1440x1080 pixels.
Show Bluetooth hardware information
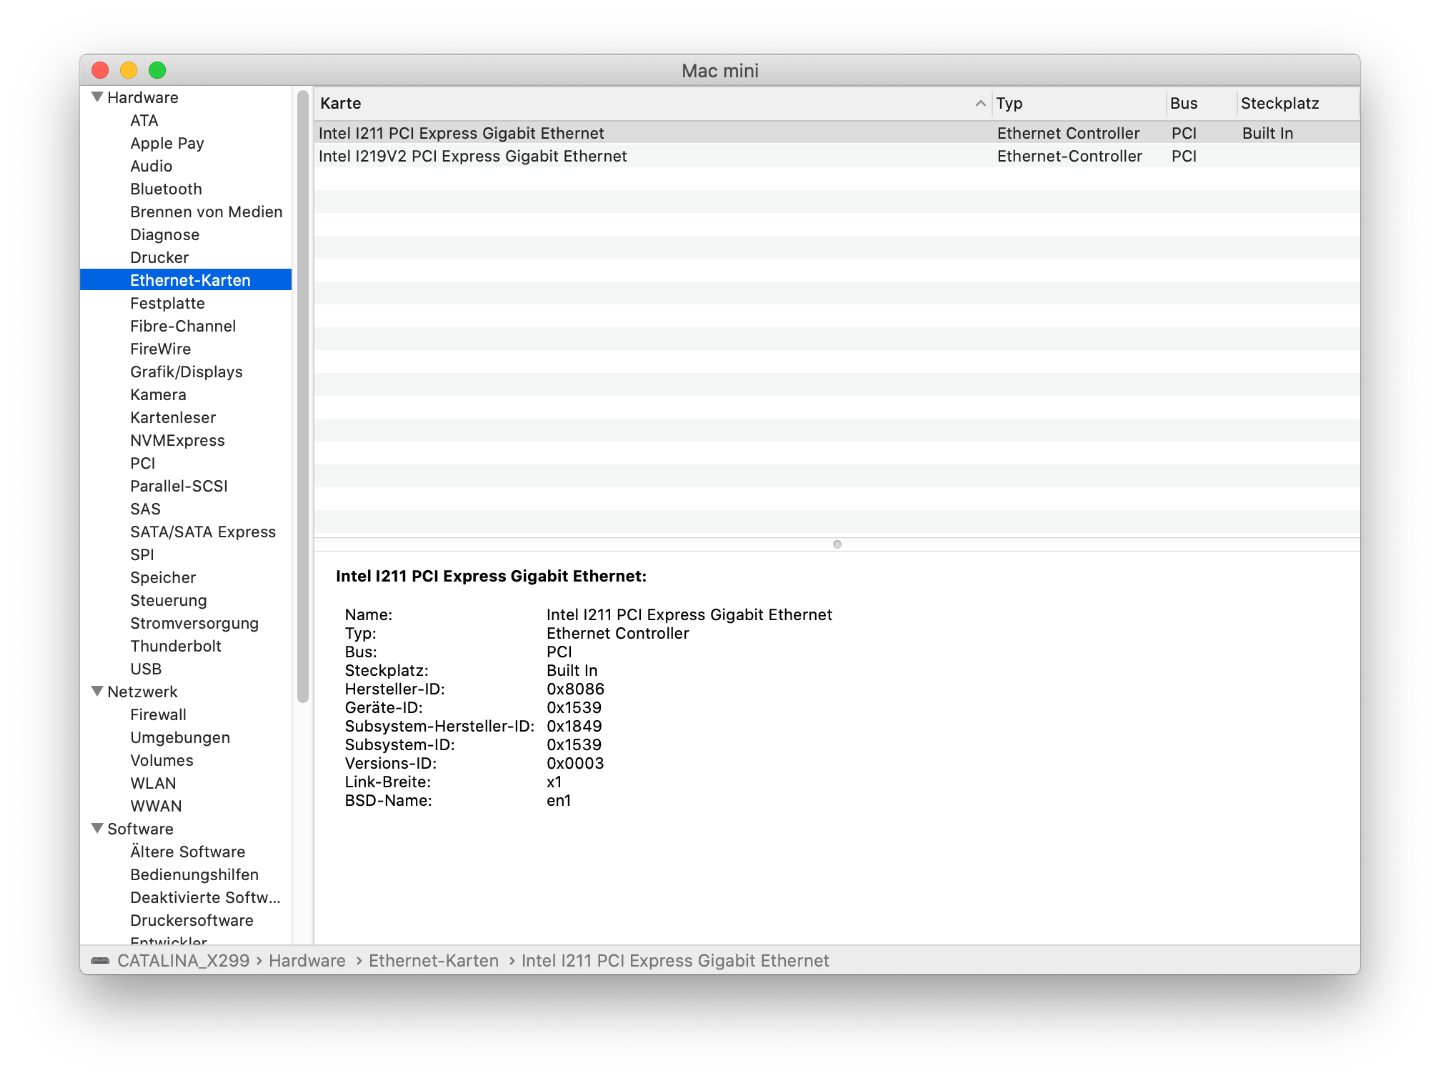[166, 189]
